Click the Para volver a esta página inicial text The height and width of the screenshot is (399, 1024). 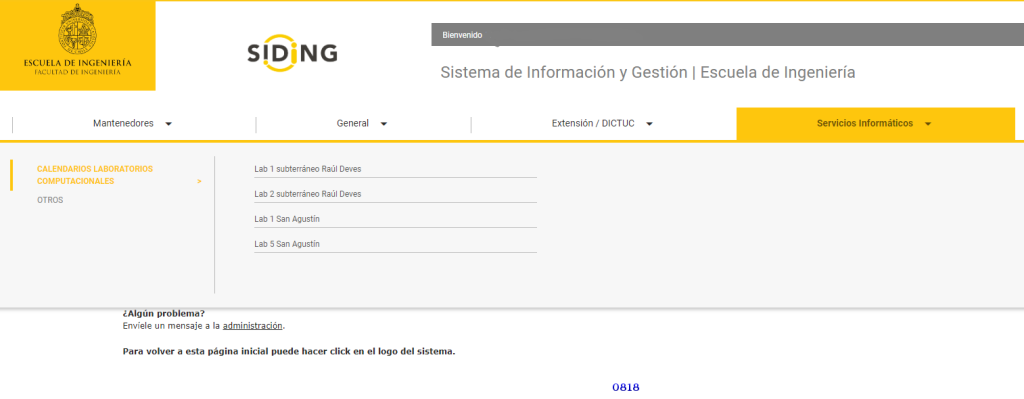coord(289,351)
